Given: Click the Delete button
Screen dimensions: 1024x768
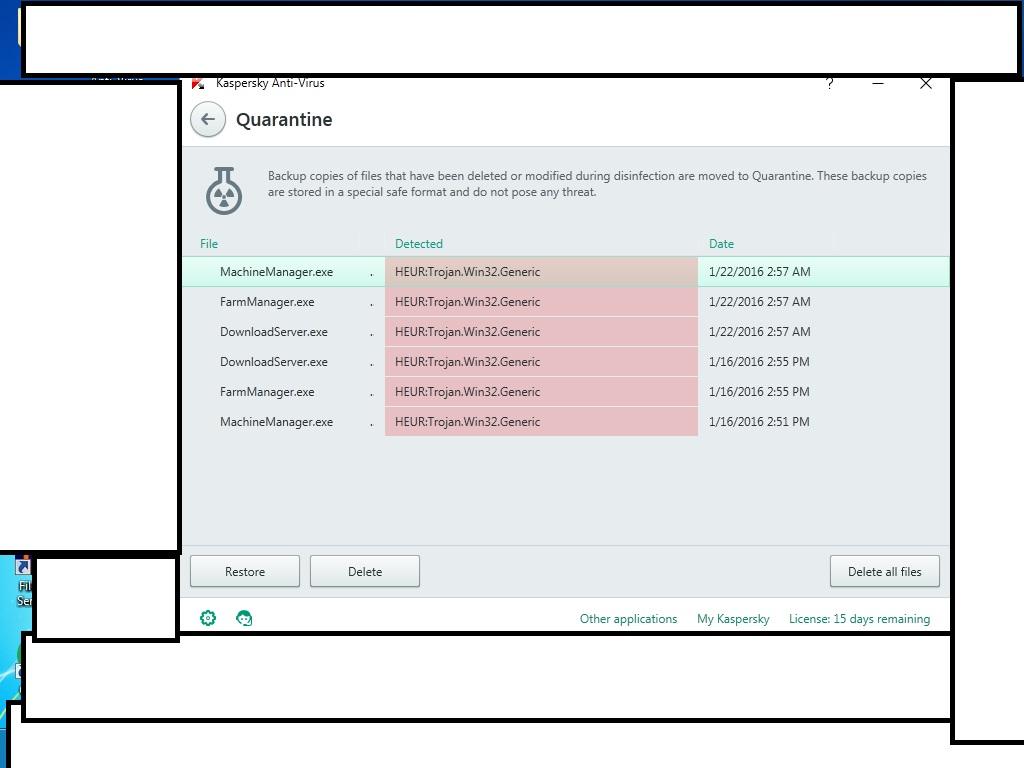Looking at the screenshot, I should coord(365,571).
